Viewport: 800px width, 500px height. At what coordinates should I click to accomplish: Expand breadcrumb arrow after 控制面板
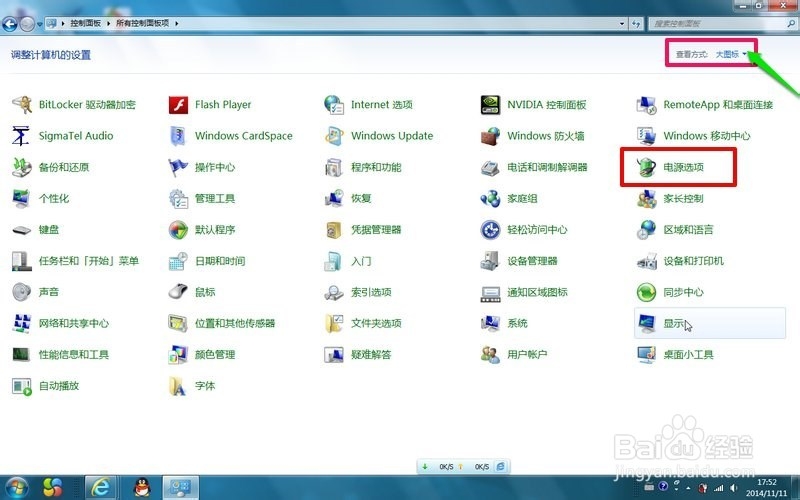click(109, 23)
